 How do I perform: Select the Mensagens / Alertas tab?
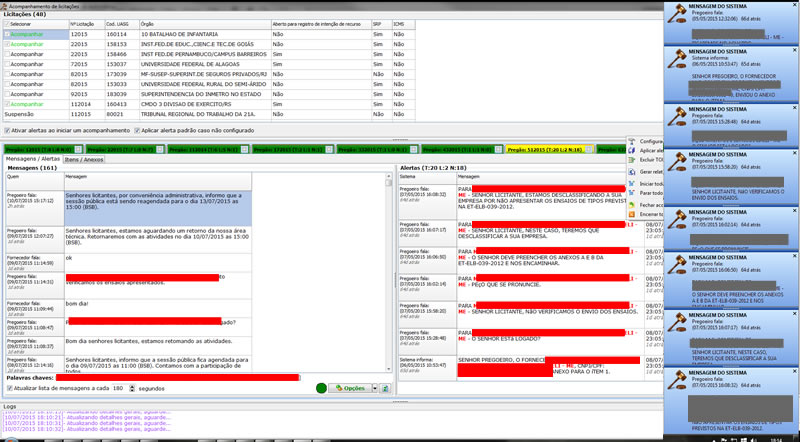click(32, 159)
